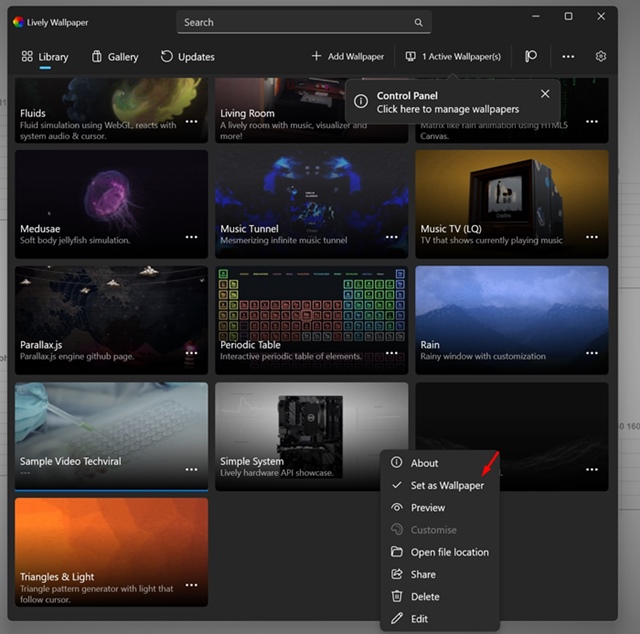Choose Set as Wallpaper menu item
Viewport: 640px width, 634px height.
440,485
